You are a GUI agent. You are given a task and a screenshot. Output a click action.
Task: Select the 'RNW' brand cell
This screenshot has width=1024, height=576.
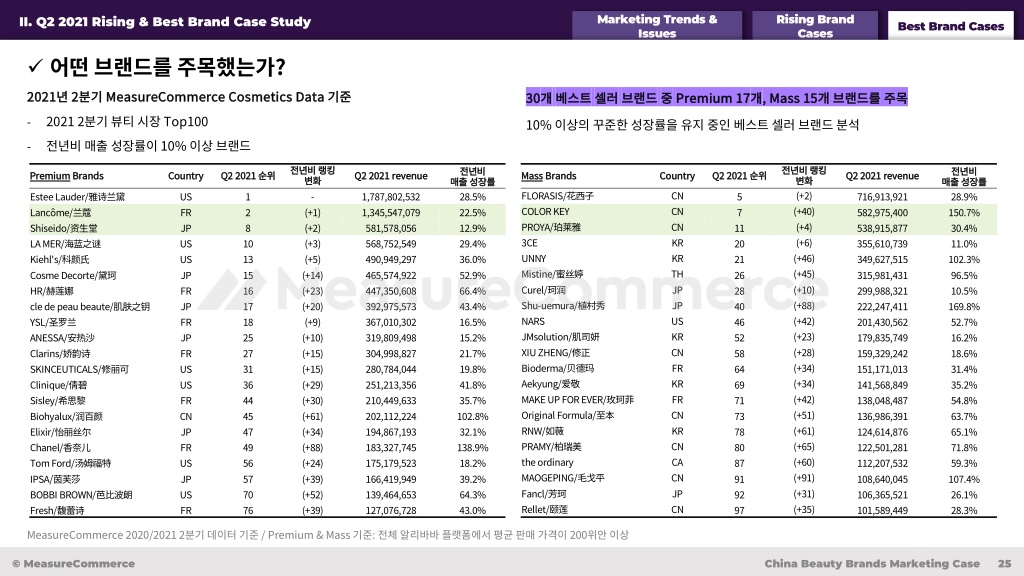[x=543, y=431]
